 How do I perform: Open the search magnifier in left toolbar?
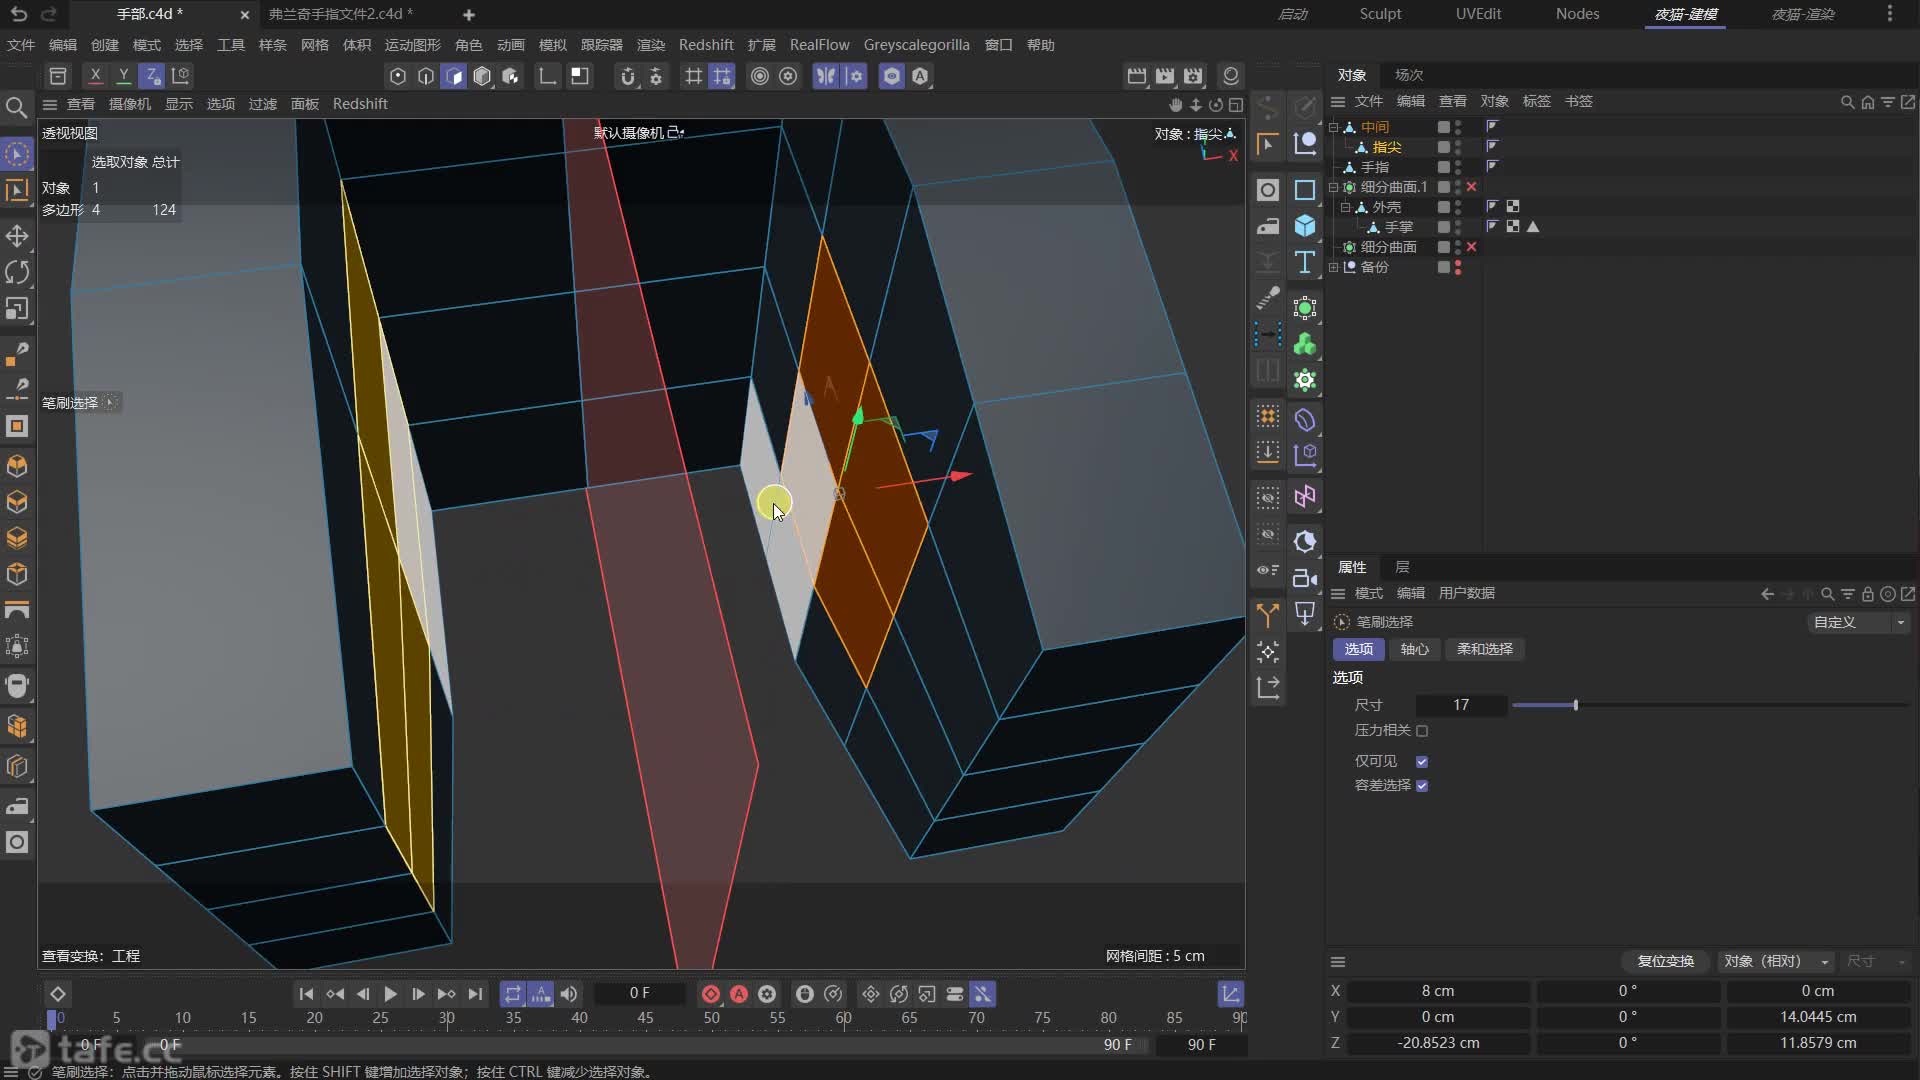(16, 107)
